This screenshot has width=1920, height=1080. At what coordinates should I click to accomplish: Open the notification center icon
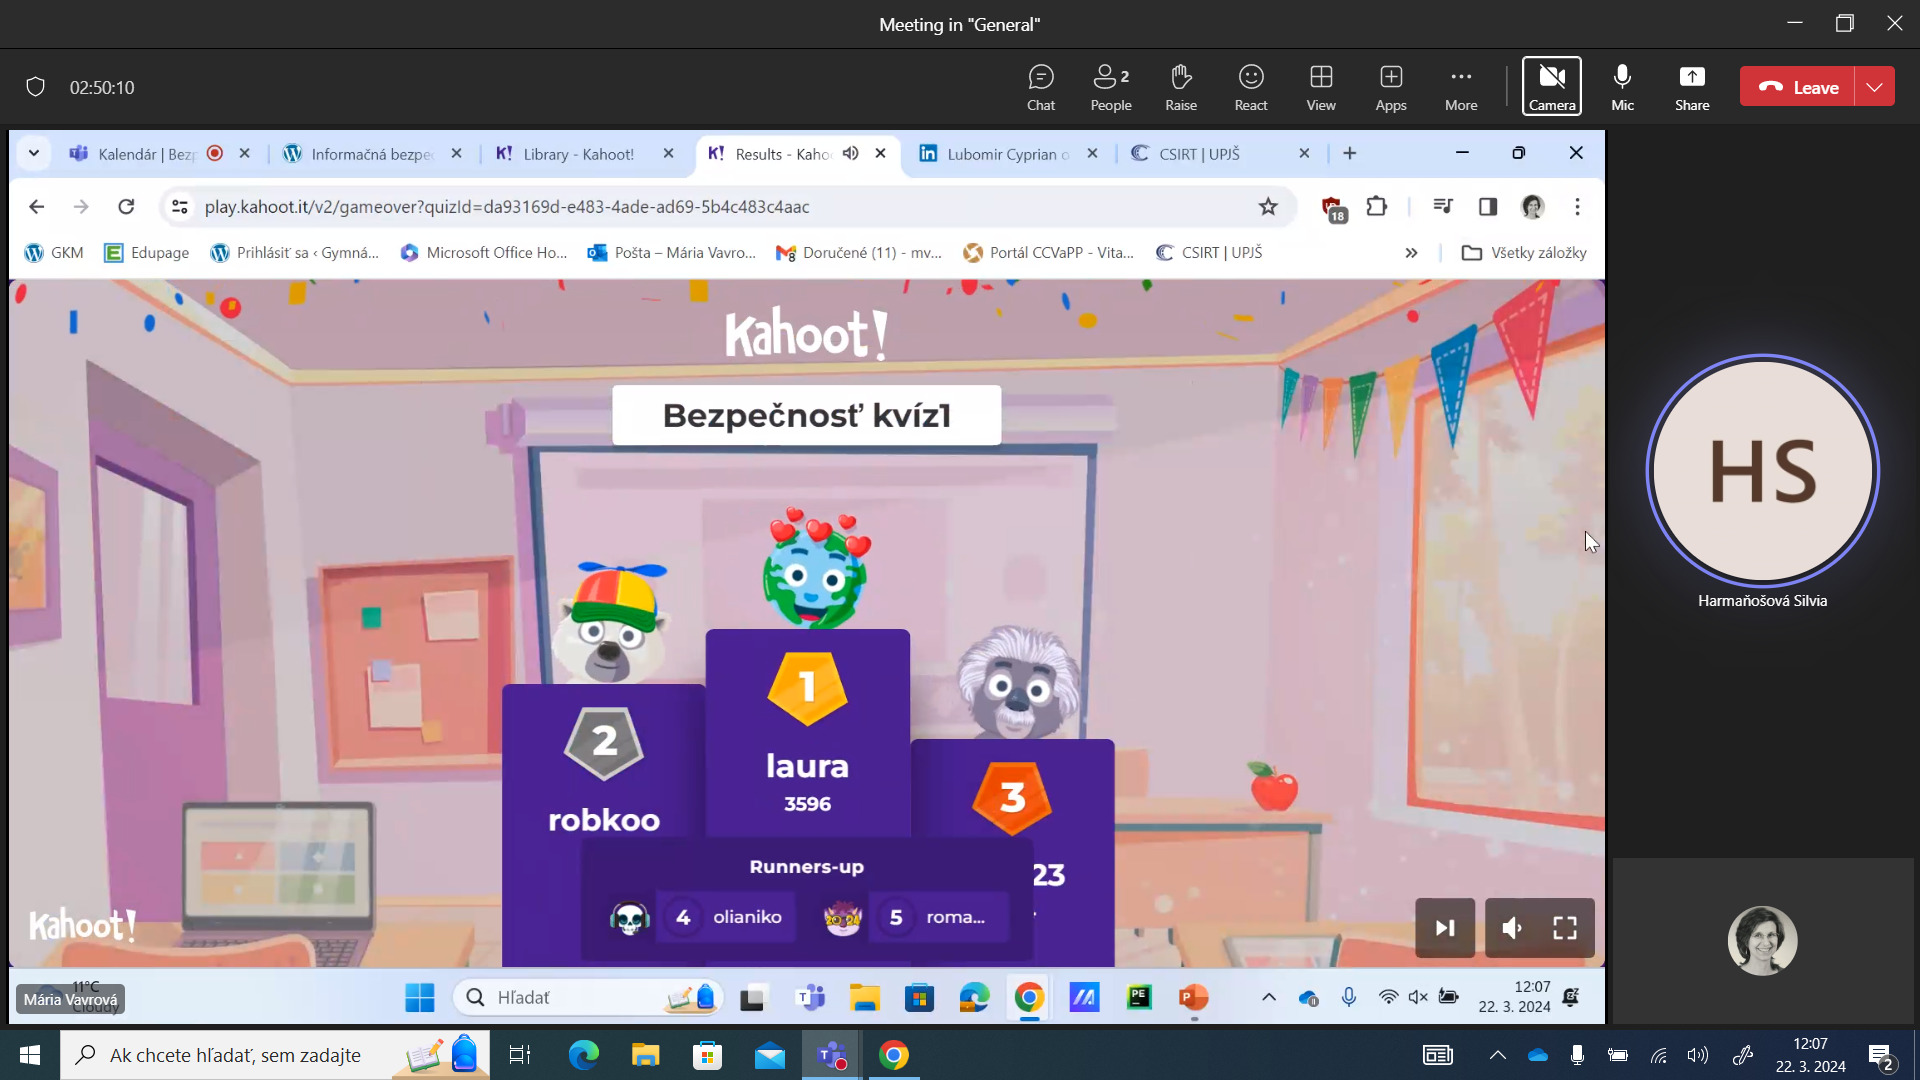[x=1880, y=1056]
